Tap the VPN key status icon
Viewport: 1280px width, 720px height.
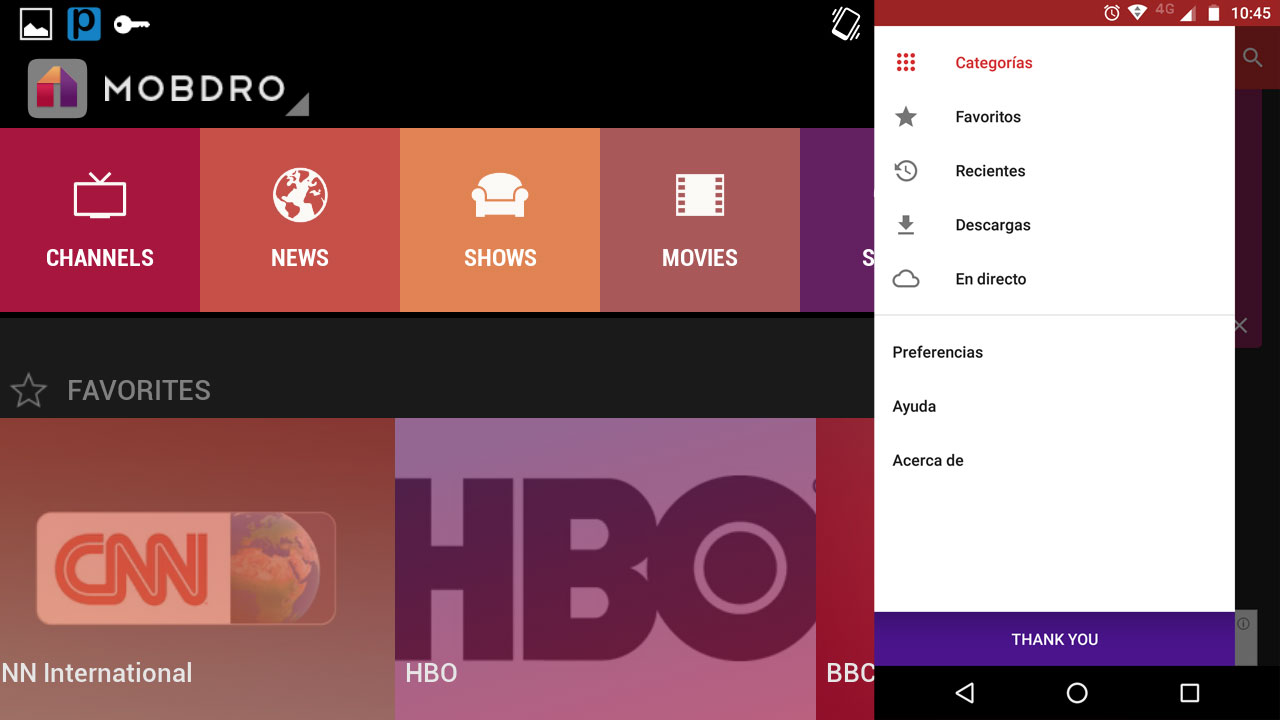click(x=131, y=24)
